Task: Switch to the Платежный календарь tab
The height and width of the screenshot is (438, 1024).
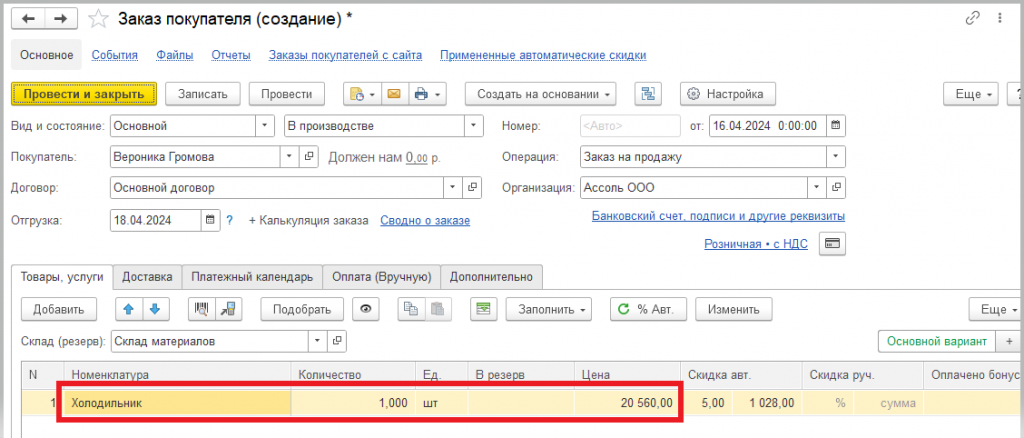Action: 252,277
